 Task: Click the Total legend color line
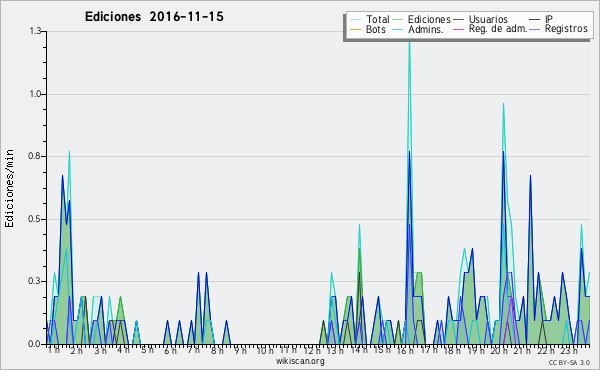pos(355,20)
